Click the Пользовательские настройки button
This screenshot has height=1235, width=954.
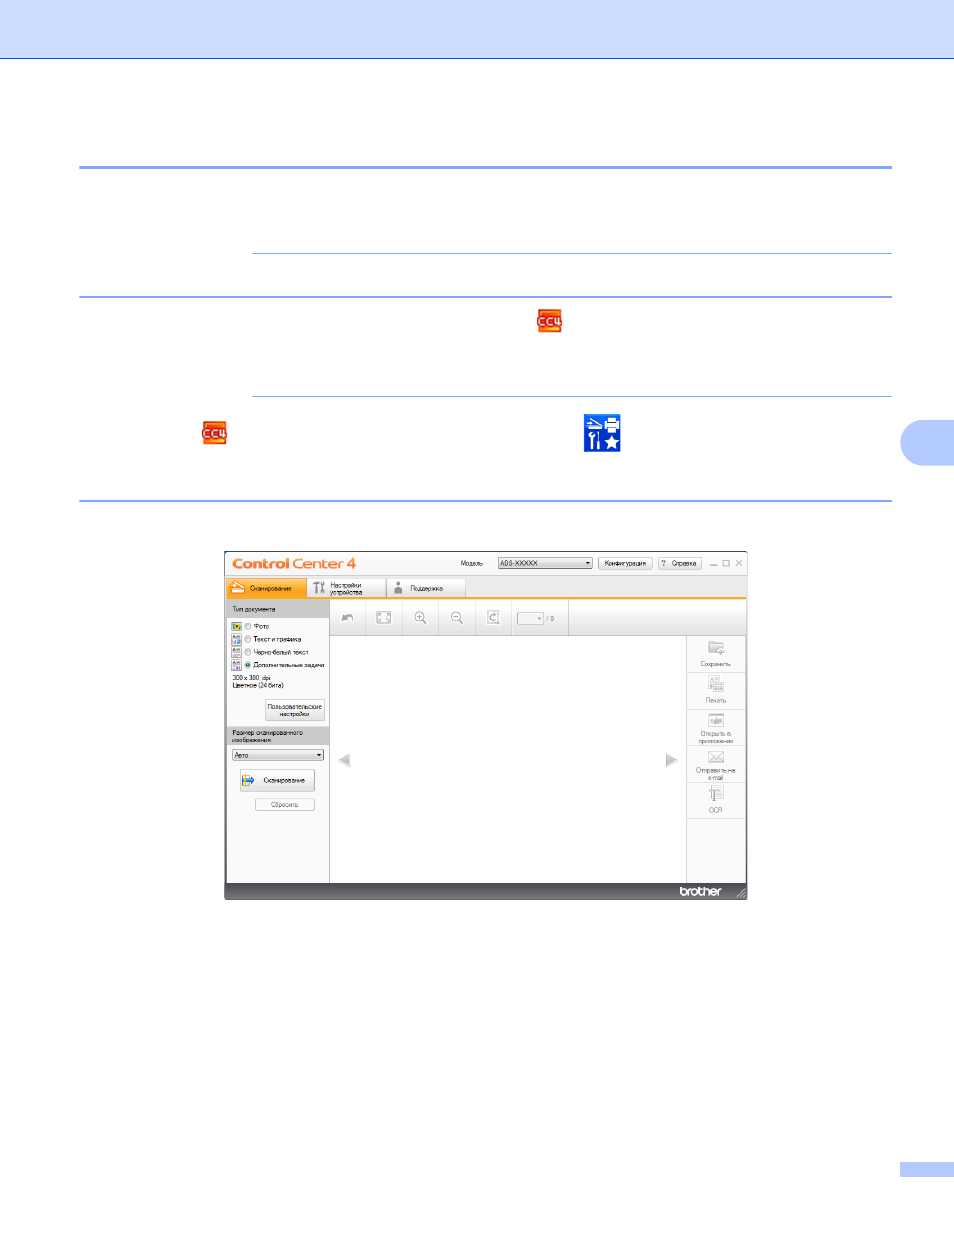295,710
